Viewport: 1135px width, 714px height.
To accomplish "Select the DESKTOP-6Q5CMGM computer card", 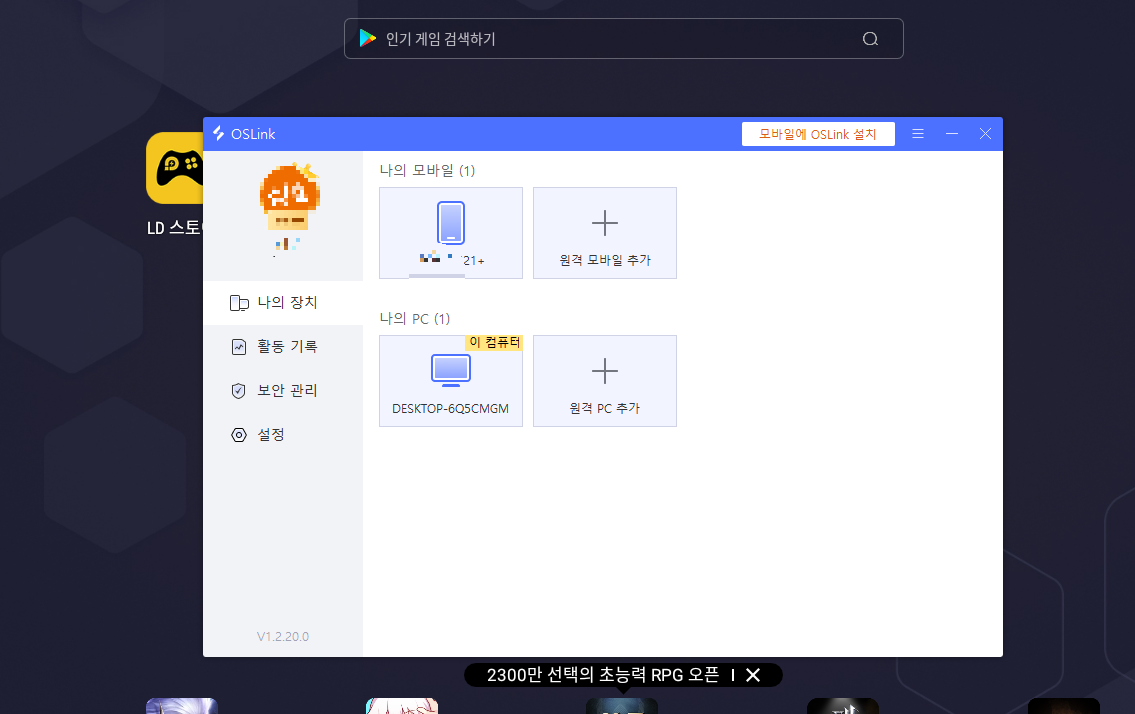I will tap(450, 380).
